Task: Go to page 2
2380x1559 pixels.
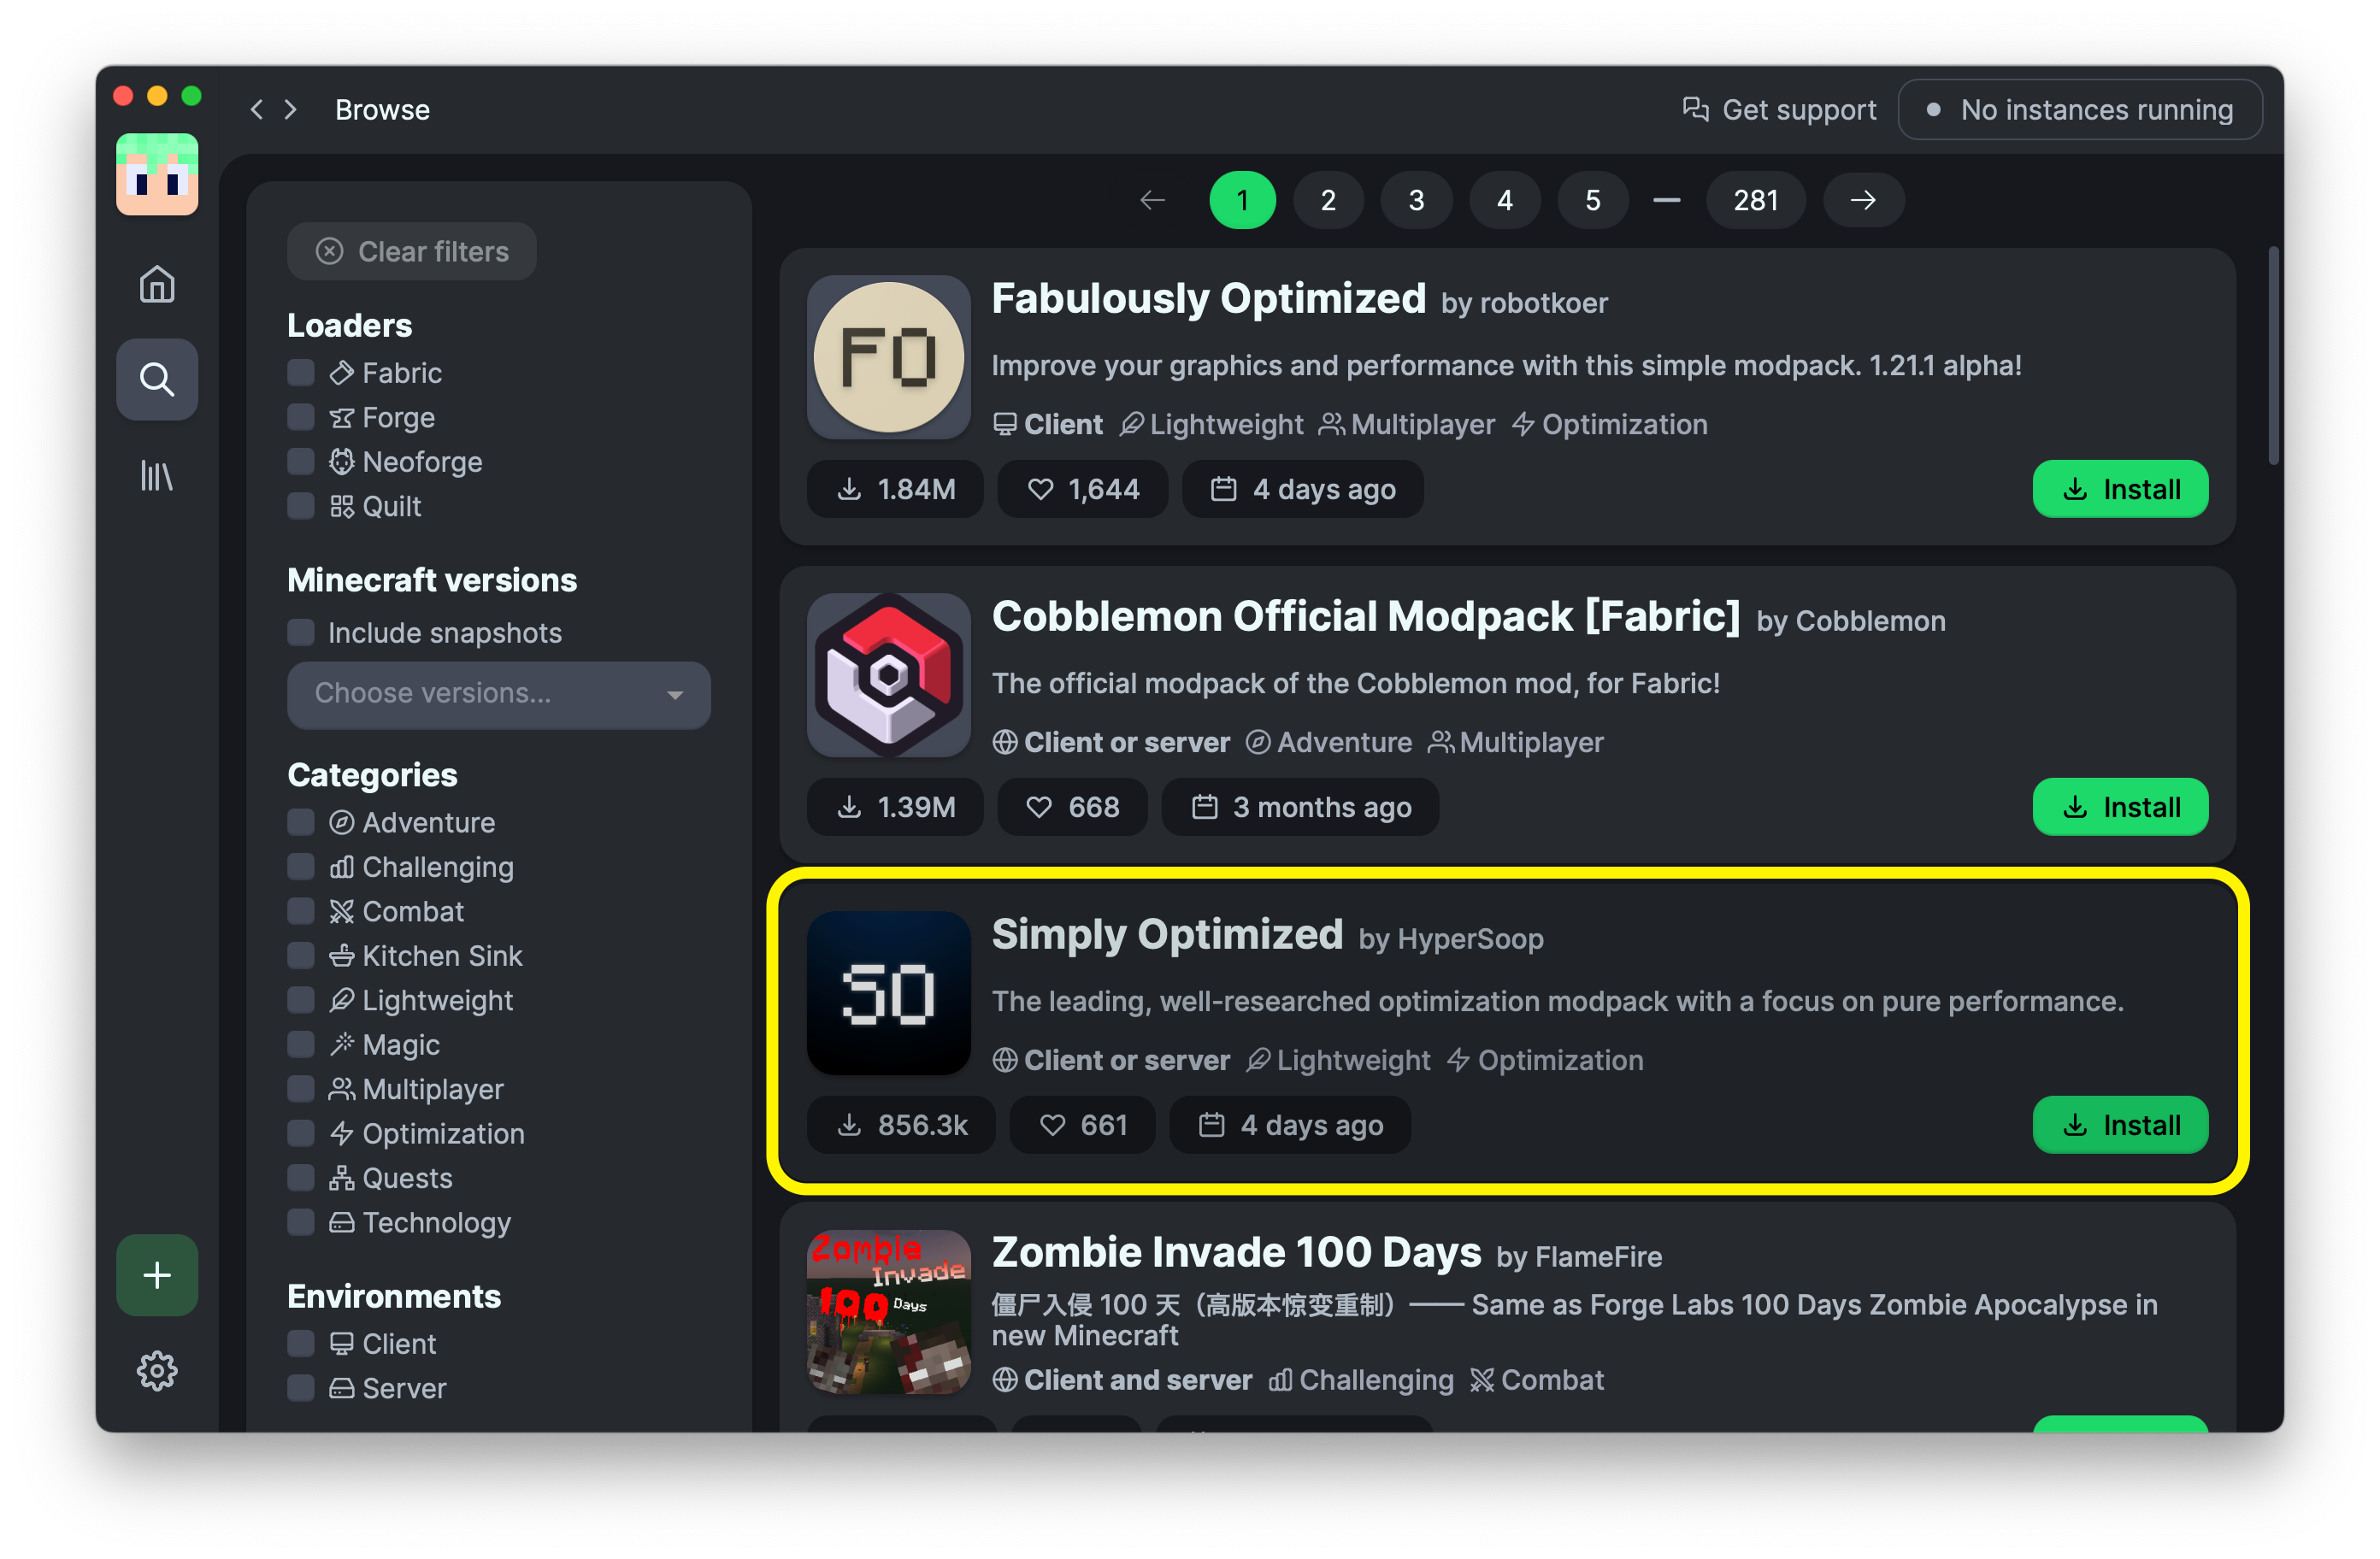Action: 1328,200
